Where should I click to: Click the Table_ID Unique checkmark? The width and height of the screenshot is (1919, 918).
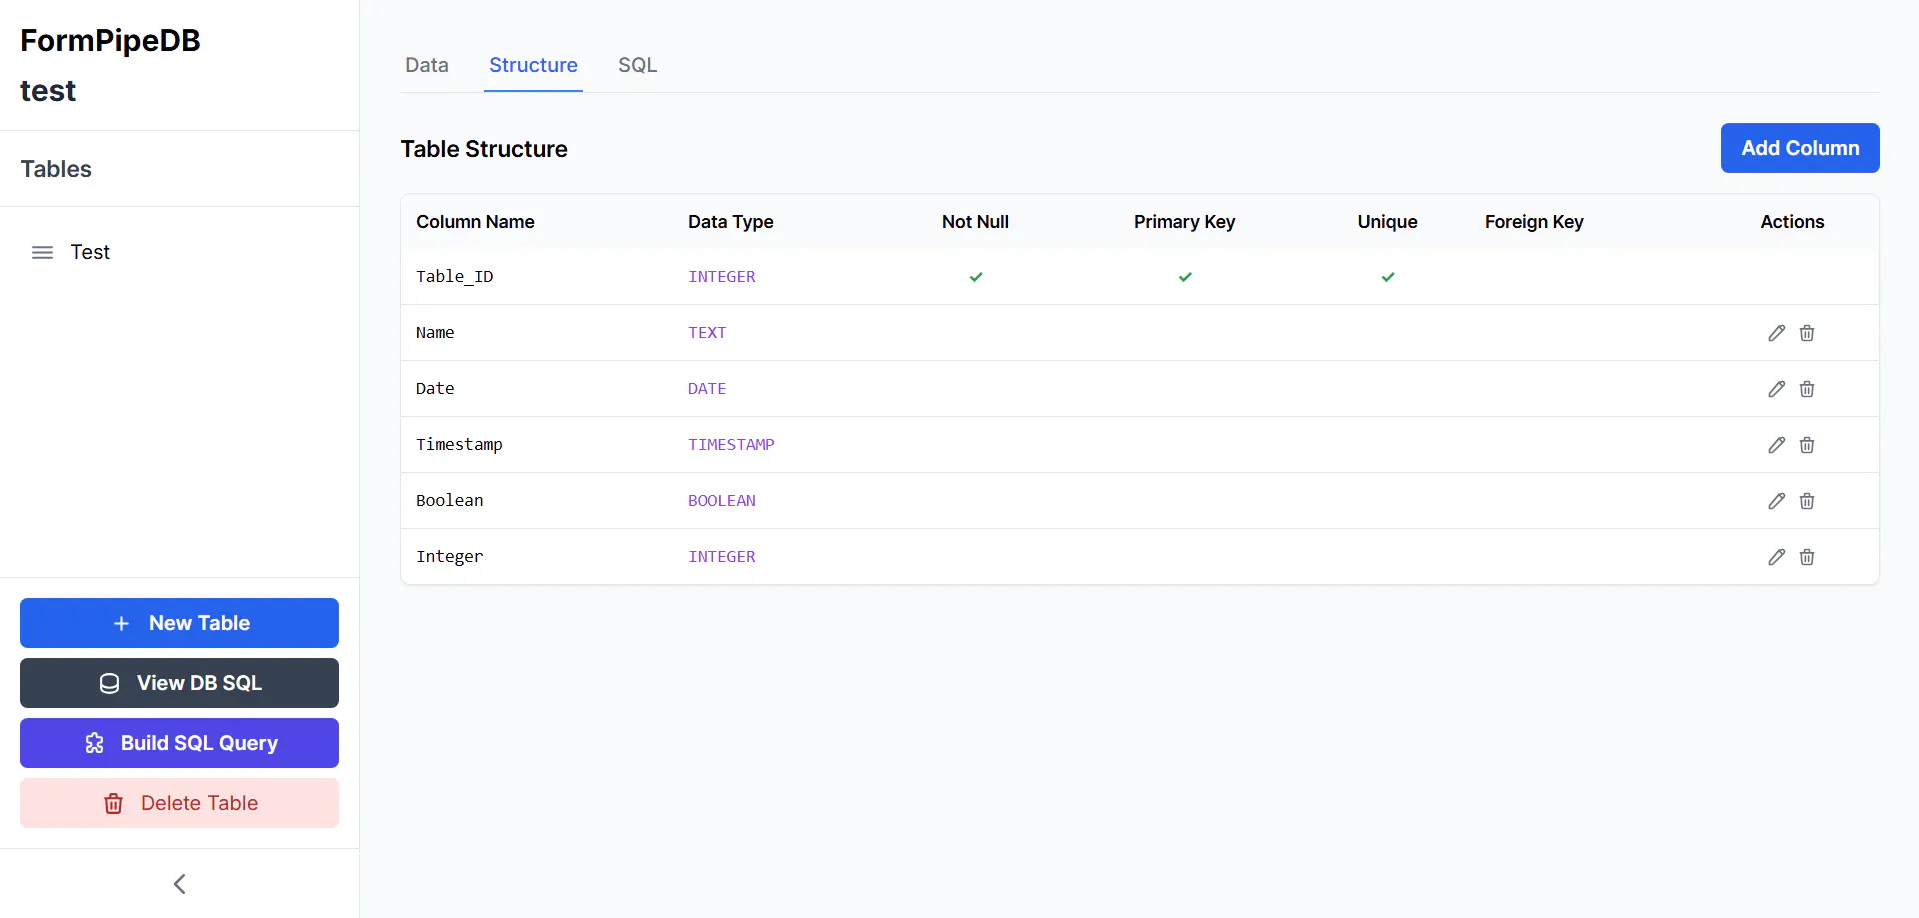click(1388, 277)
